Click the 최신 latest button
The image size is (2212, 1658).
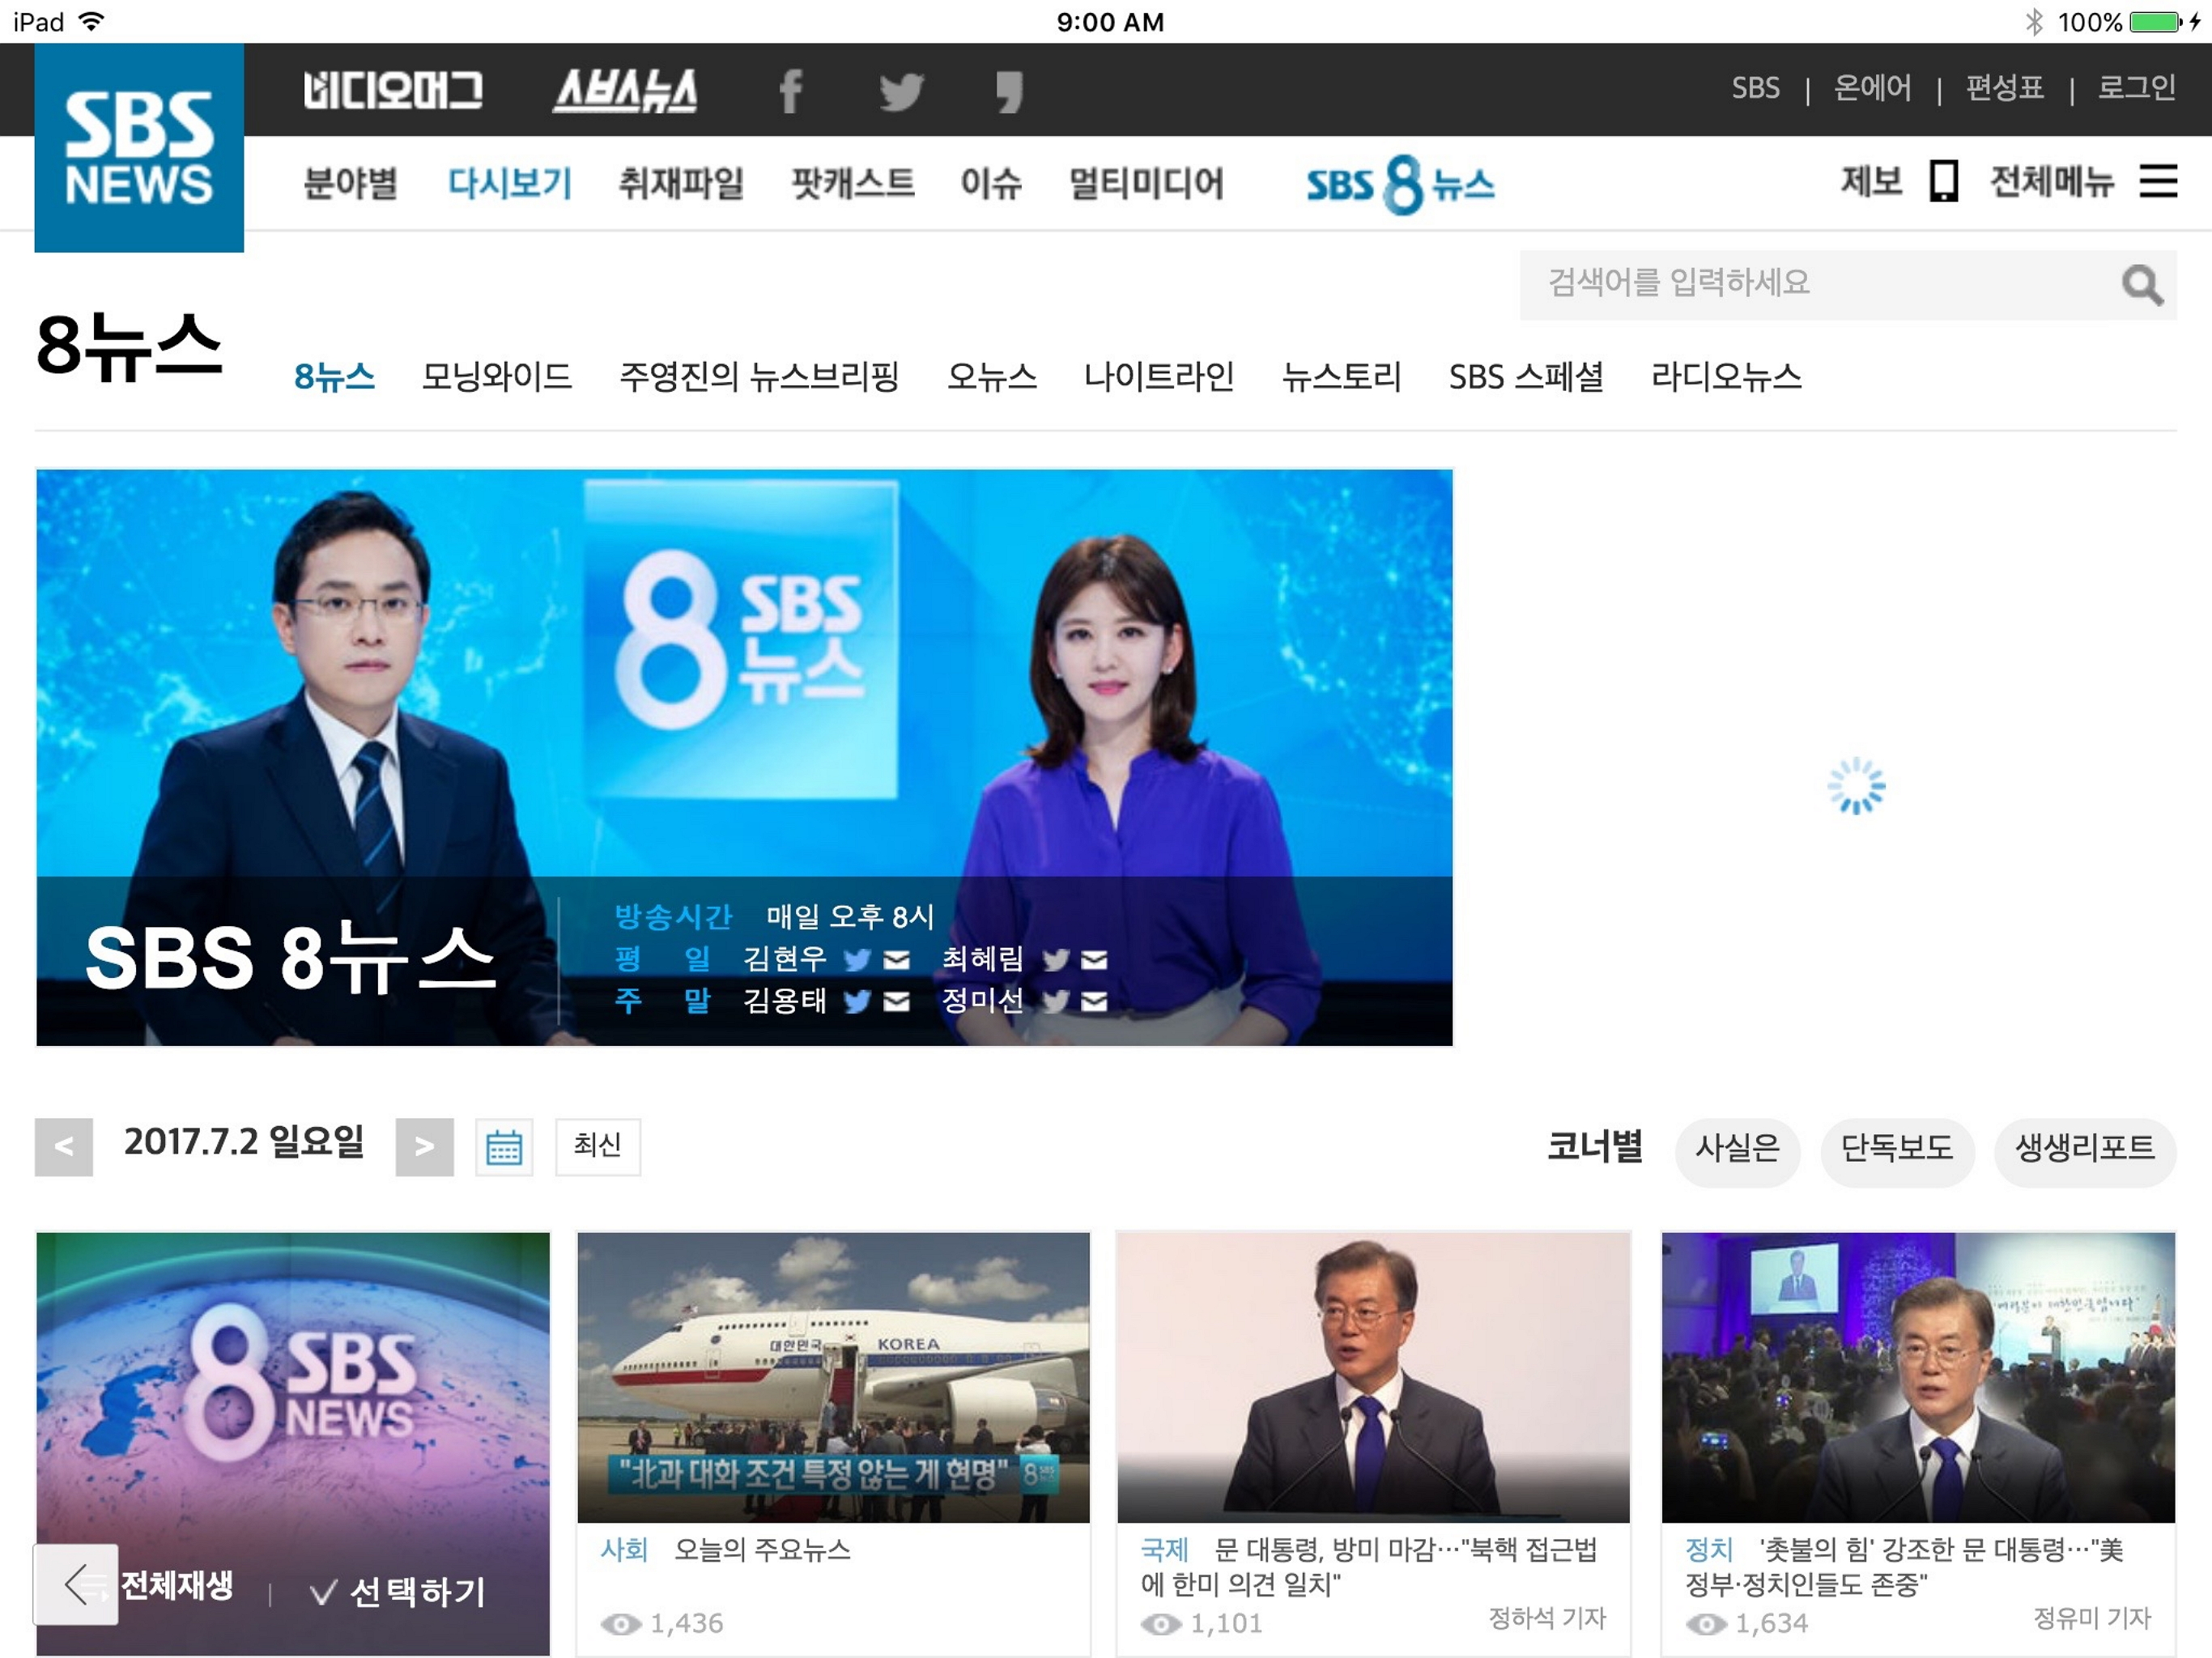click(x=598, y=1146)
